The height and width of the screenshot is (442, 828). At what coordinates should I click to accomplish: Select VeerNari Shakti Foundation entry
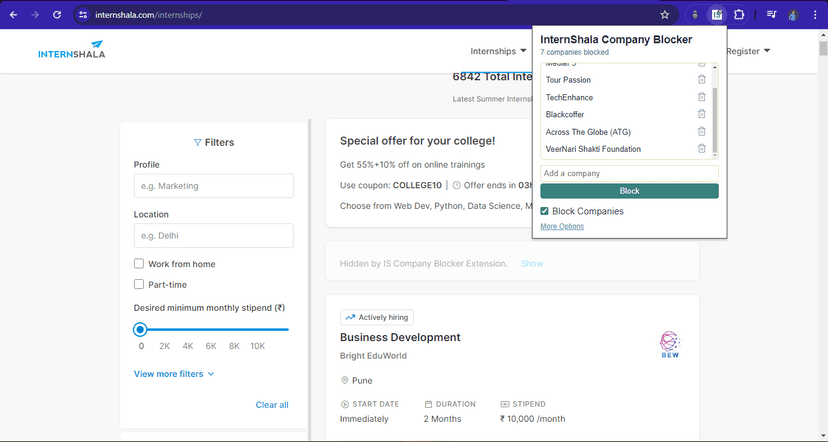[x=593, y=149]
